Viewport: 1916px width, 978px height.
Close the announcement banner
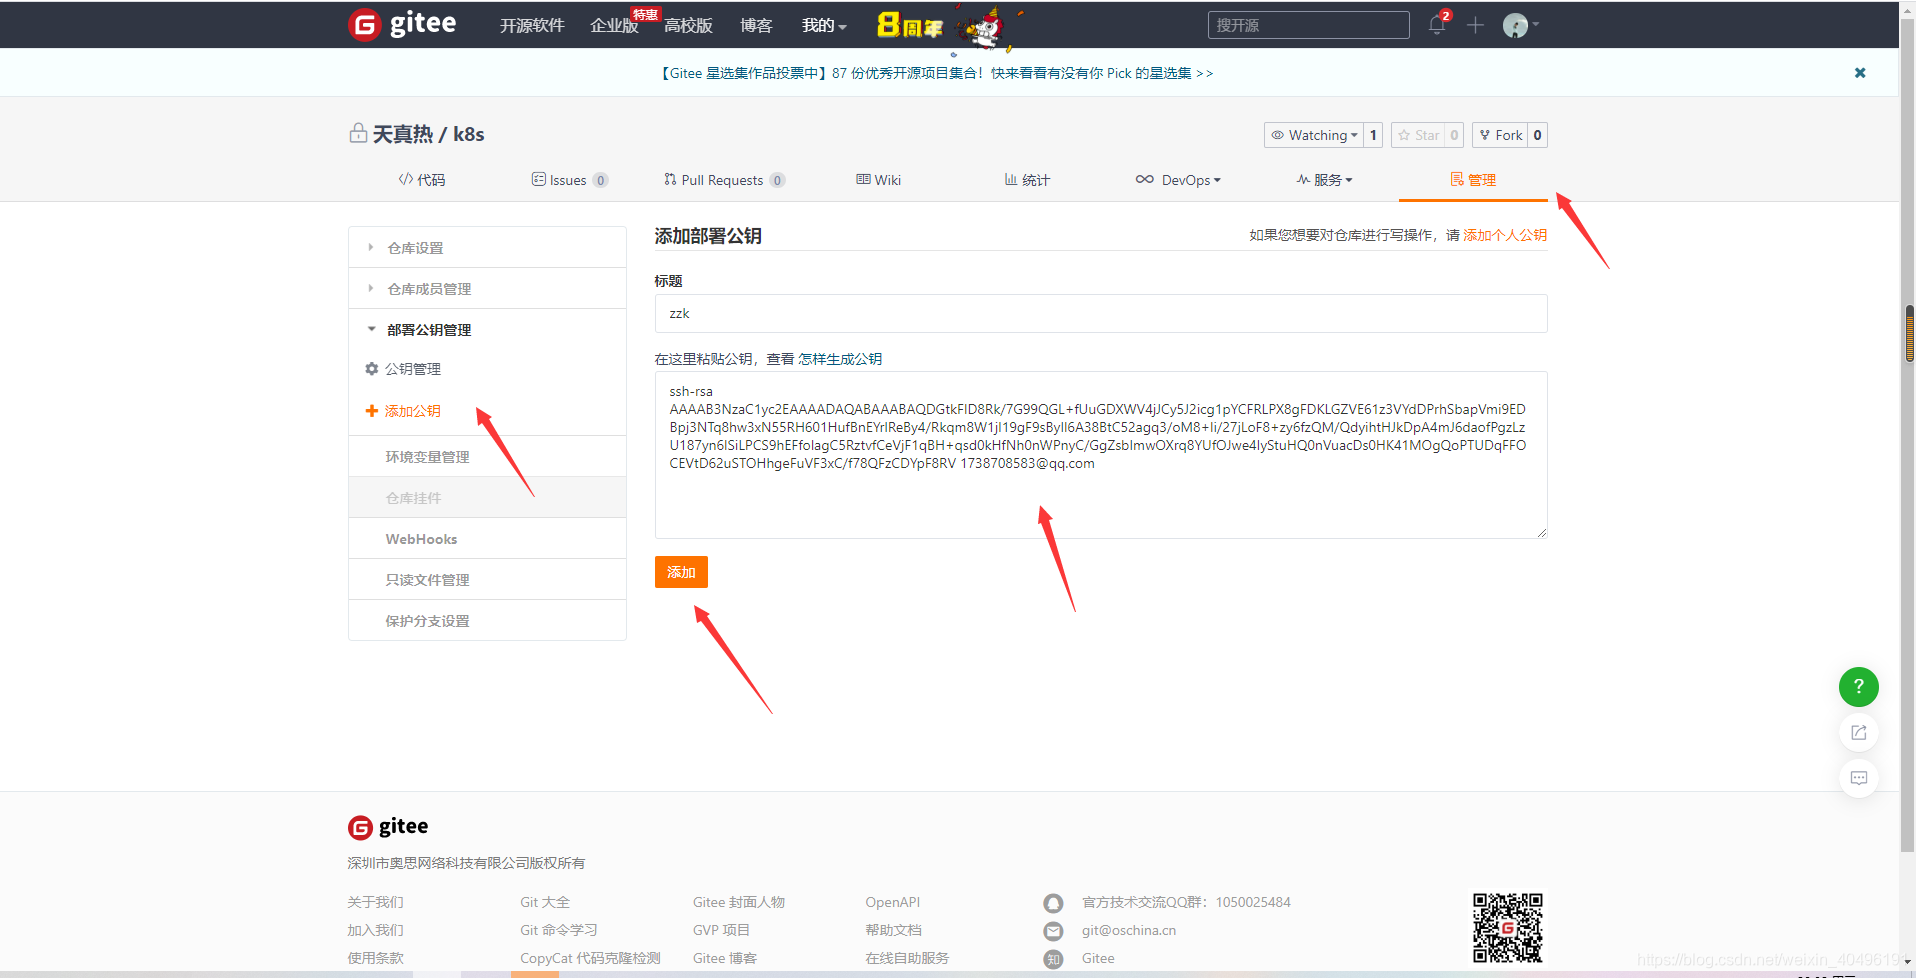pos(1860,73)
